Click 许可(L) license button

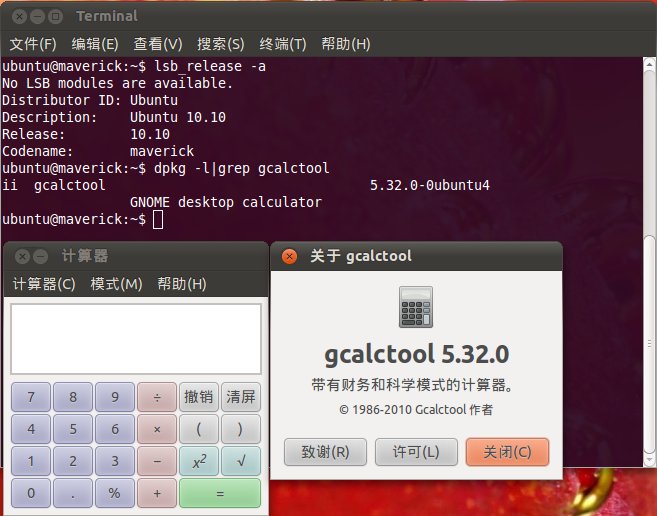pyautogui.click(x=416, y=452)
